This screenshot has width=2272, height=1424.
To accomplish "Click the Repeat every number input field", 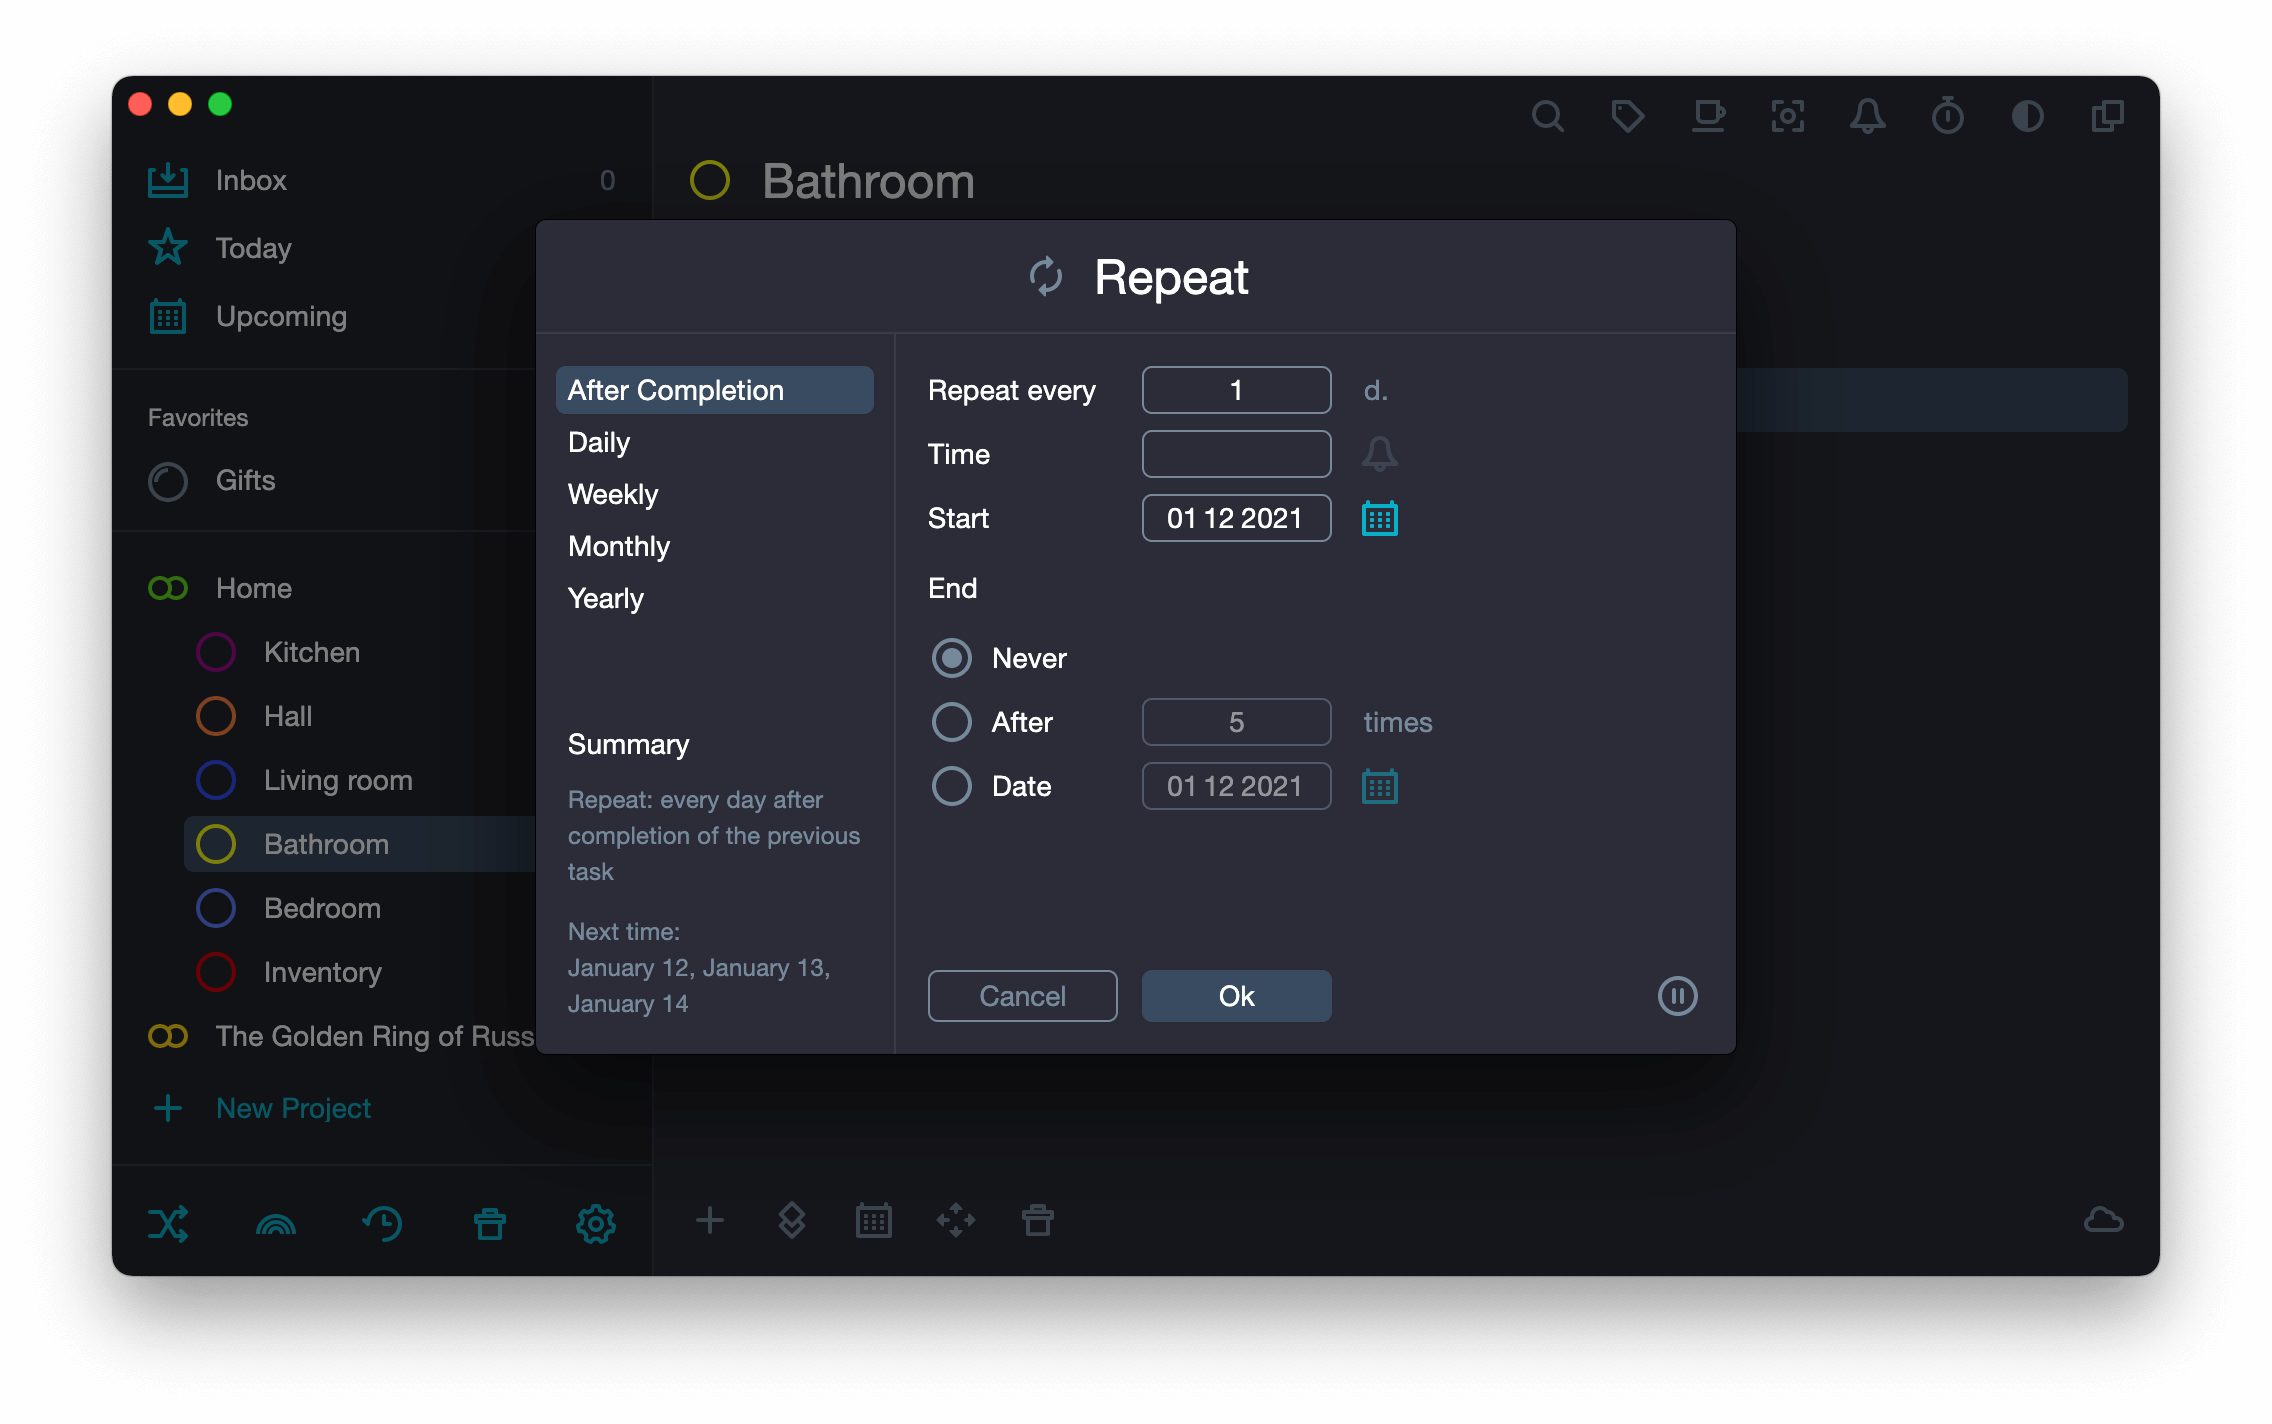I will [1235, 390].
